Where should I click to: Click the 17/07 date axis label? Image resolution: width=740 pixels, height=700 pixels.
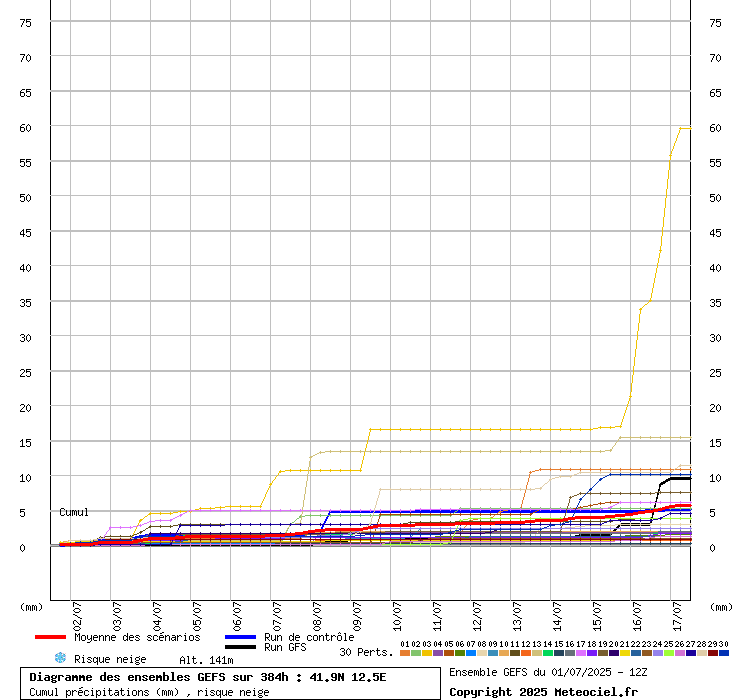pos(678,616)
